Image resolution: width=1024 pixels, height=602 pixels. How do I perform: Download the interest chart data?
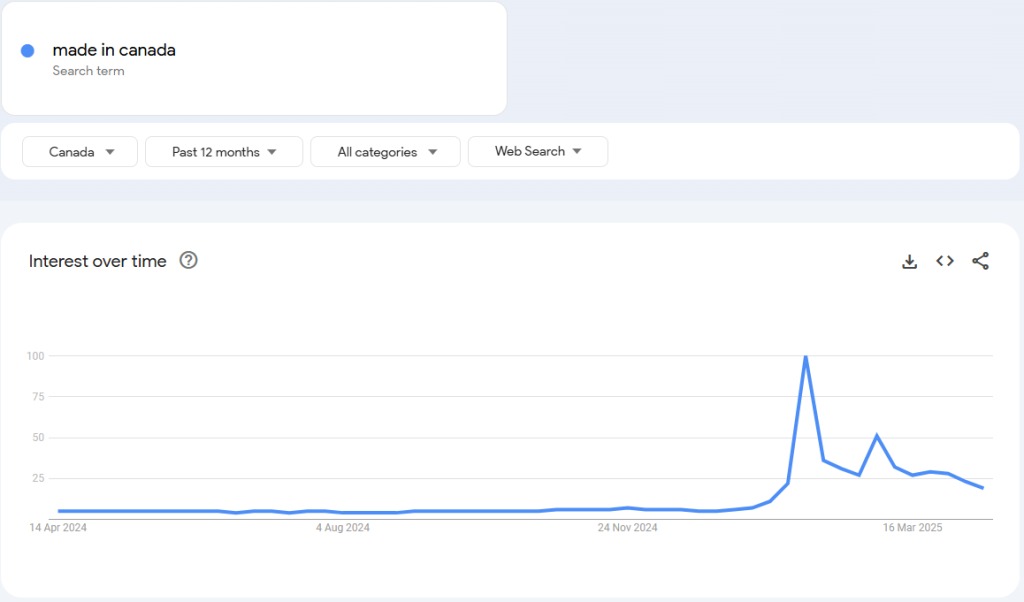pos(909,261)
